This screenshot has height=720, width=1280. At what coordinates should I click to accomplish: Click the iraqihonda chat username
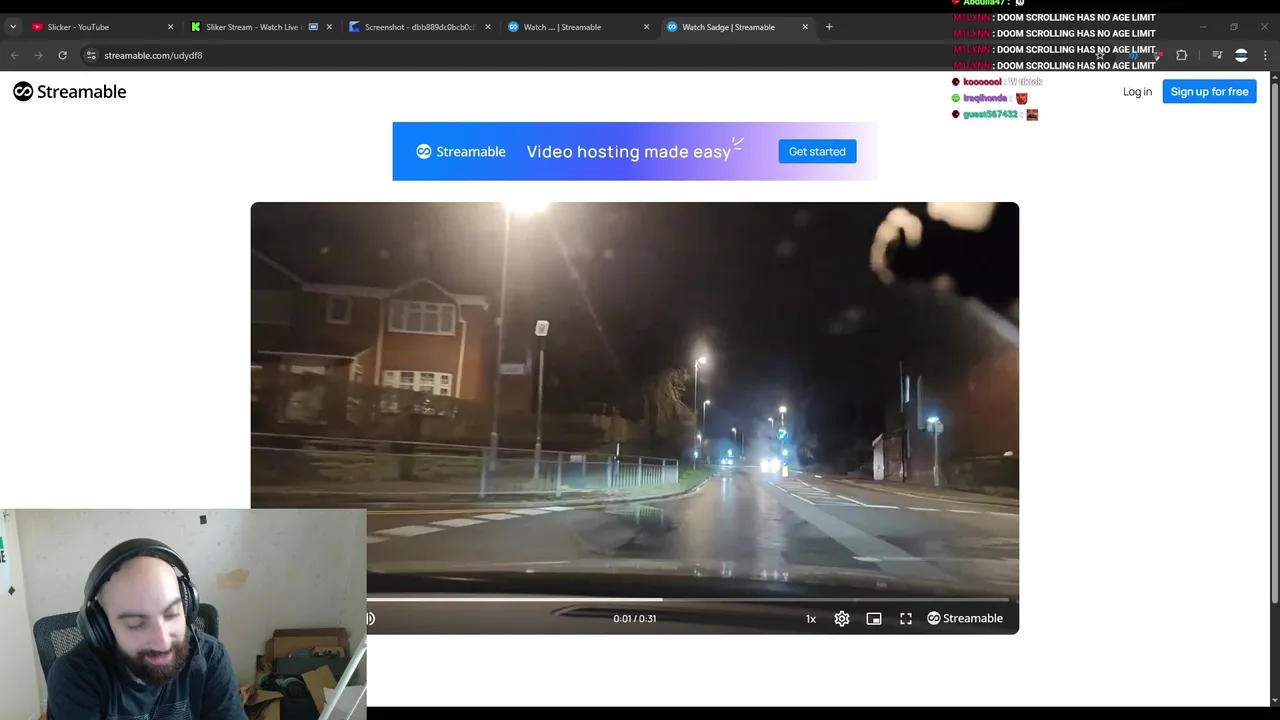(x=985, y=98)
